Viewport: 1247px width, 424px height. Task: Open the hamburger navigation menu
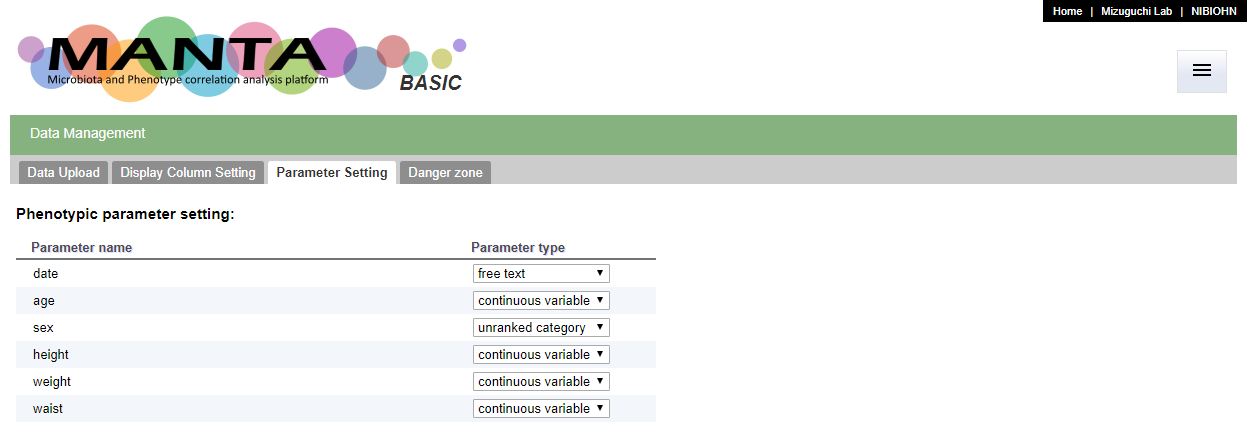(1201, 71)
